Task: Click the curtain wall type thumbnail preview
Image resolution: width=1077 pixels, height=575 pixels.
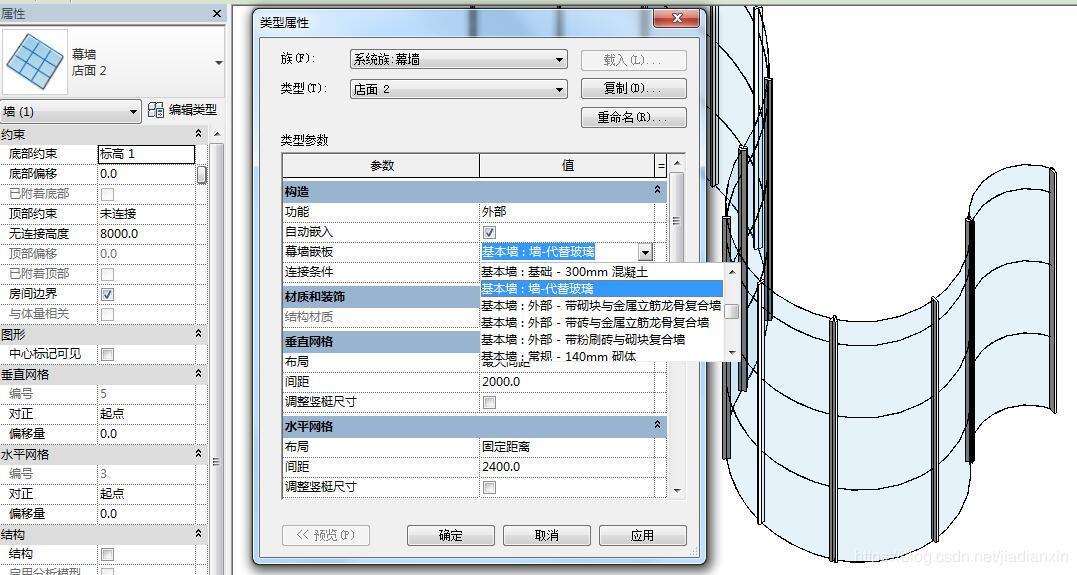Action: [35, 62]
